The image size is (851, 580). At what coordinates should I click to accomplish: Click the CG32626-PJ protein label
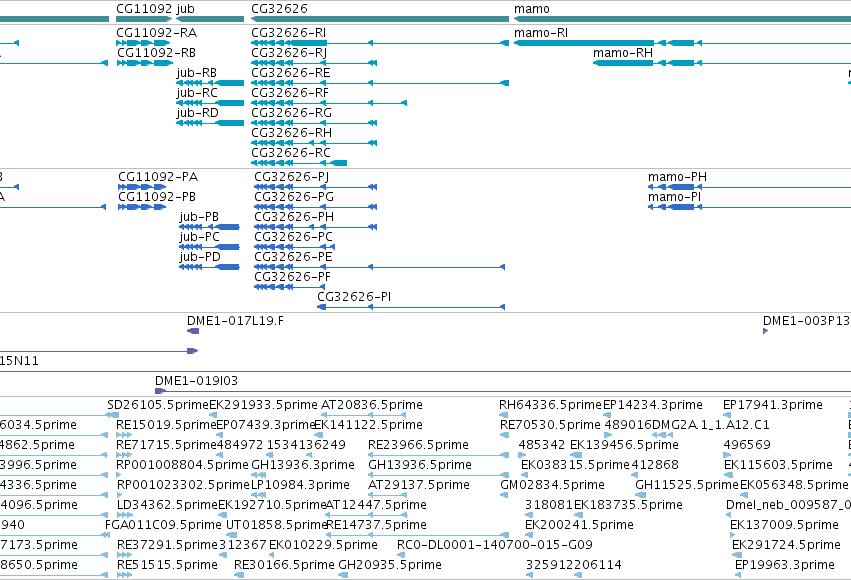[x=291, y=177]
